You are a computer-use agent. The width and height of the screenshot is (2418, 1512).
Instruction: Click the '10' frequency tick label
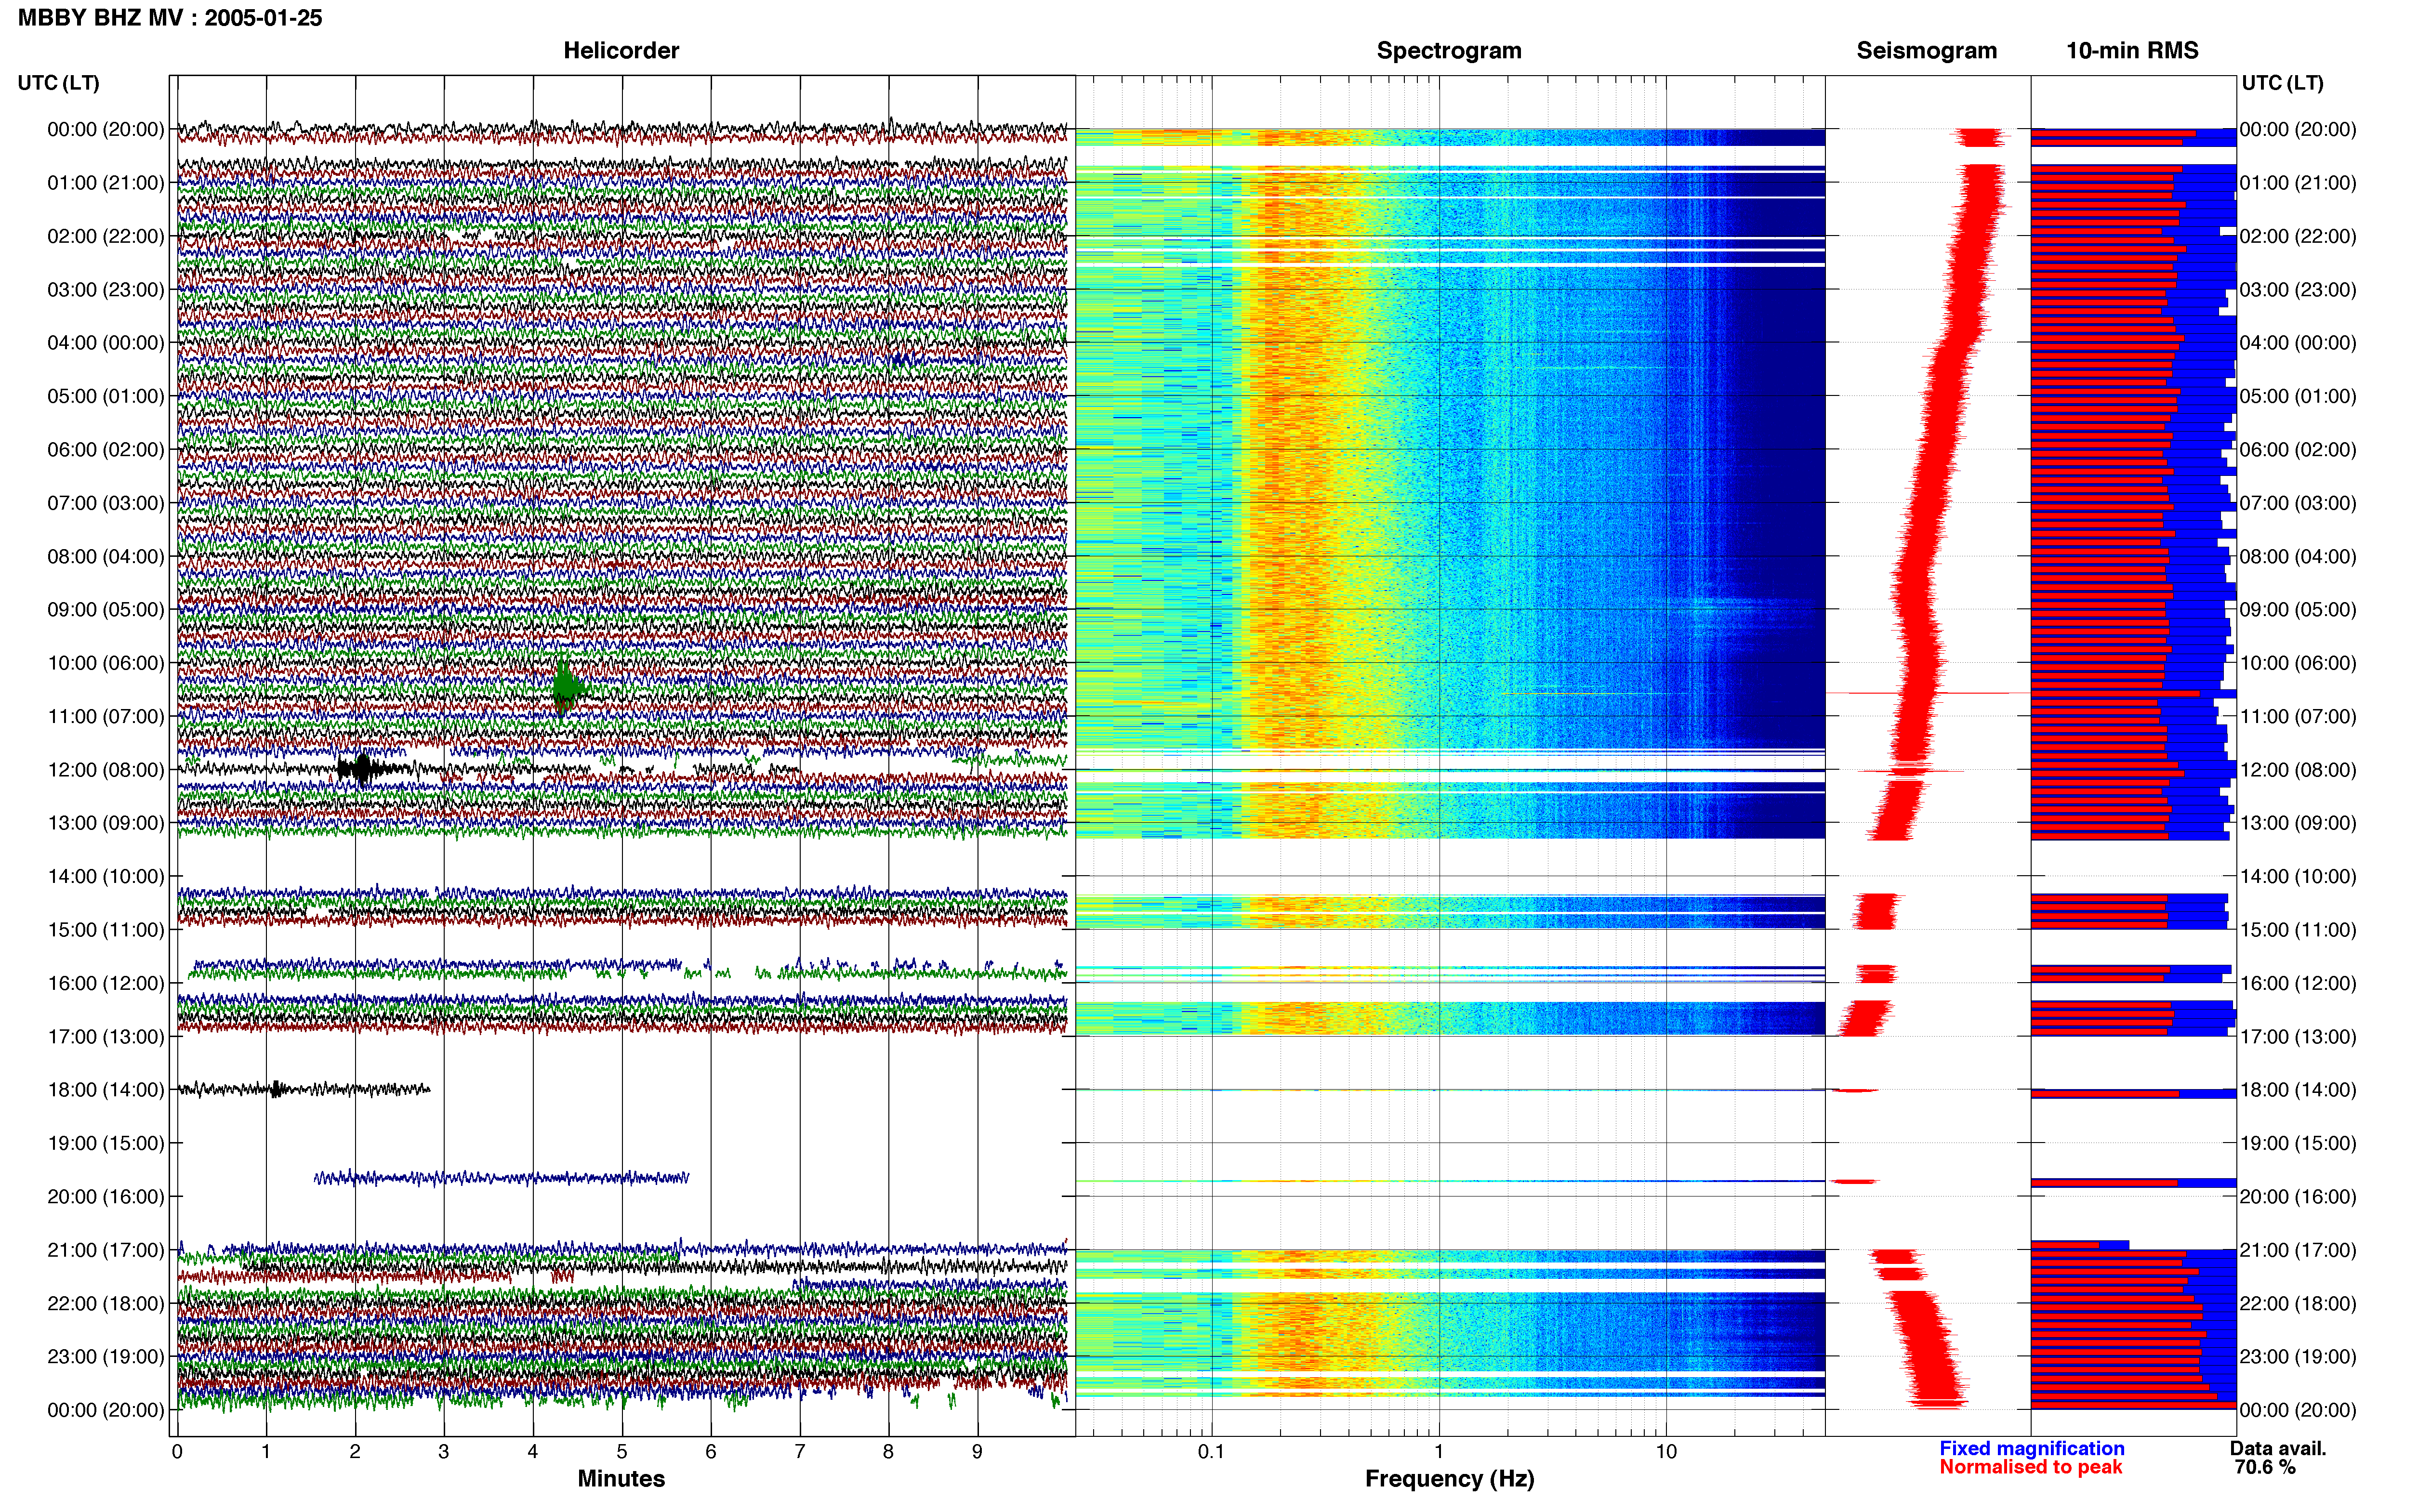tap(1666, 1451)
